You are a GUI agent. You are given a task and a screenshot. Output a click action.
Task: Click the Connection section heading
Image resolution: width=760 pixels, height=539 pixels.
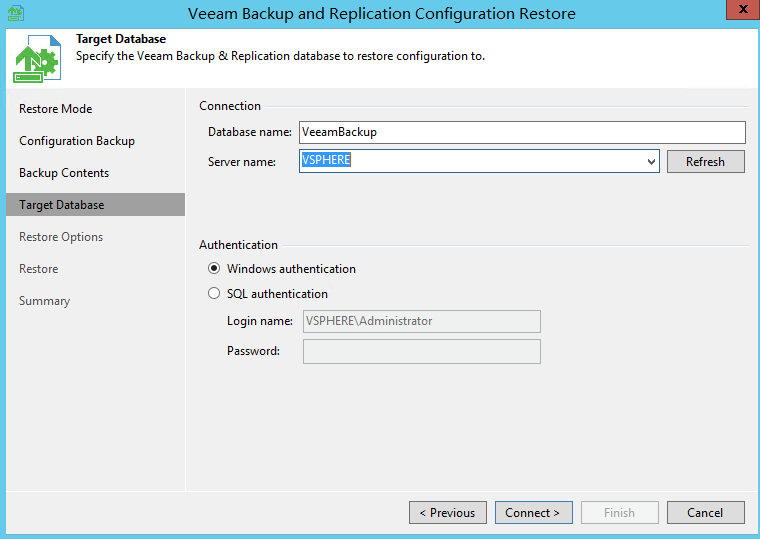click(230, 106)
